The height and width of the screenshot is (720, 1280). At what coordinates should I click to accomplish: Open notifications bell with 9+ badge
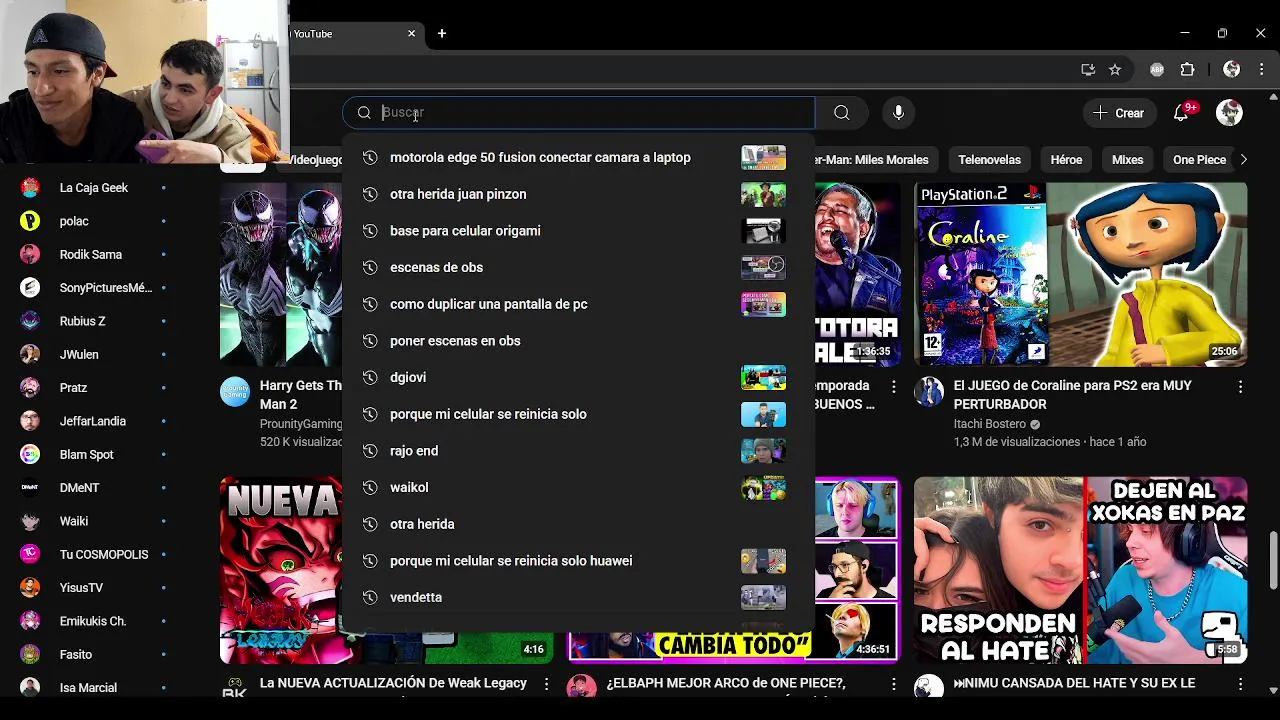(1182, 113)
